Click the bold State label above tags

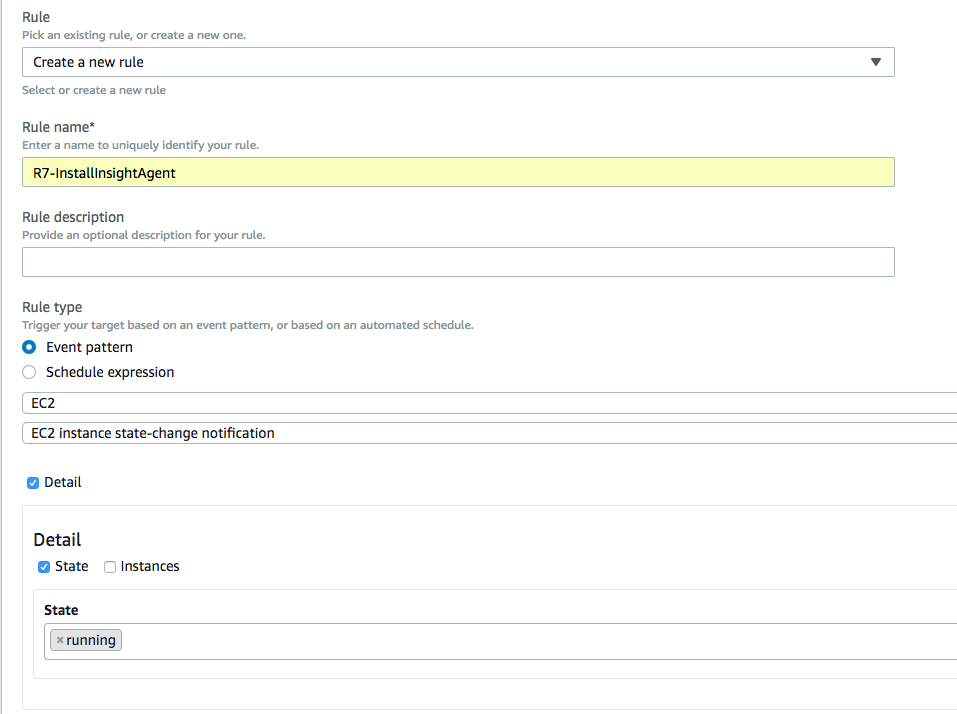pos(61,610)
